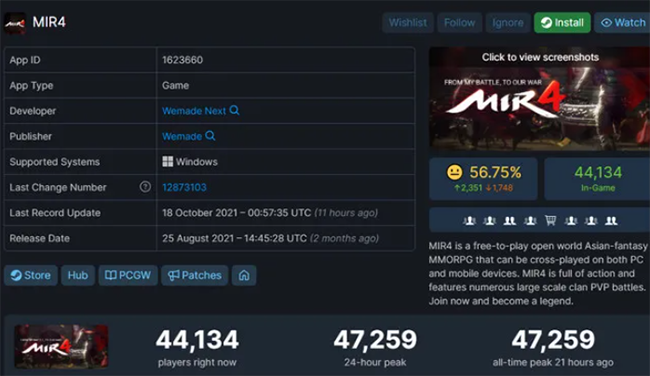Image resolution: width=650 pixels, height=376 pixels.
Task: Click the neutral face review rating icon
Action: click(454, 172)
